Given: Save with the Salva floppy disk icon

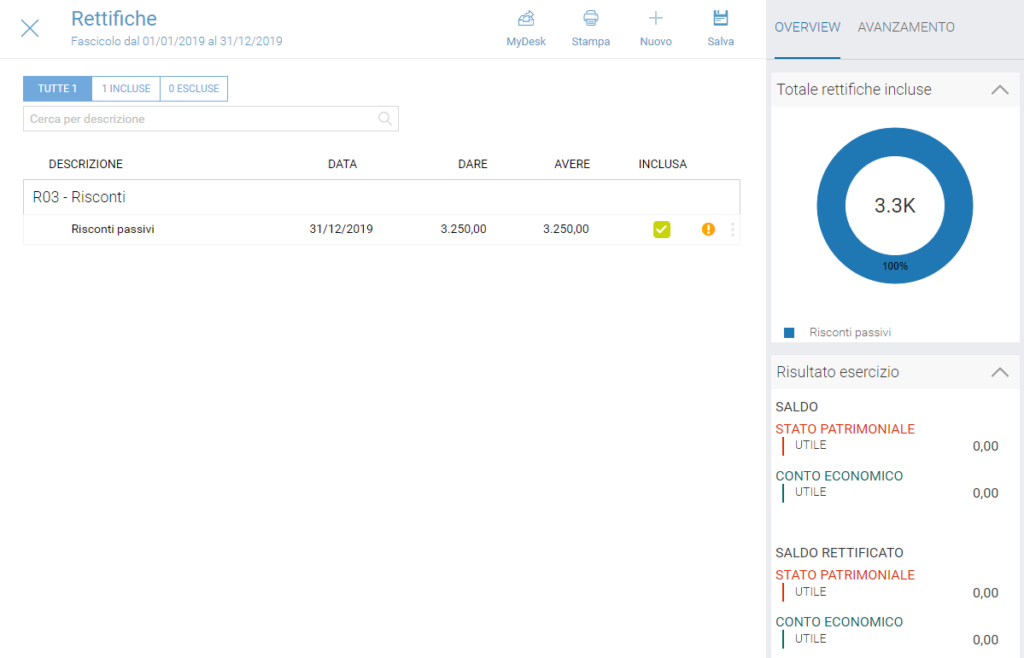Looking at the screenshot, I should pyautogui.click(x=720, y=18).
